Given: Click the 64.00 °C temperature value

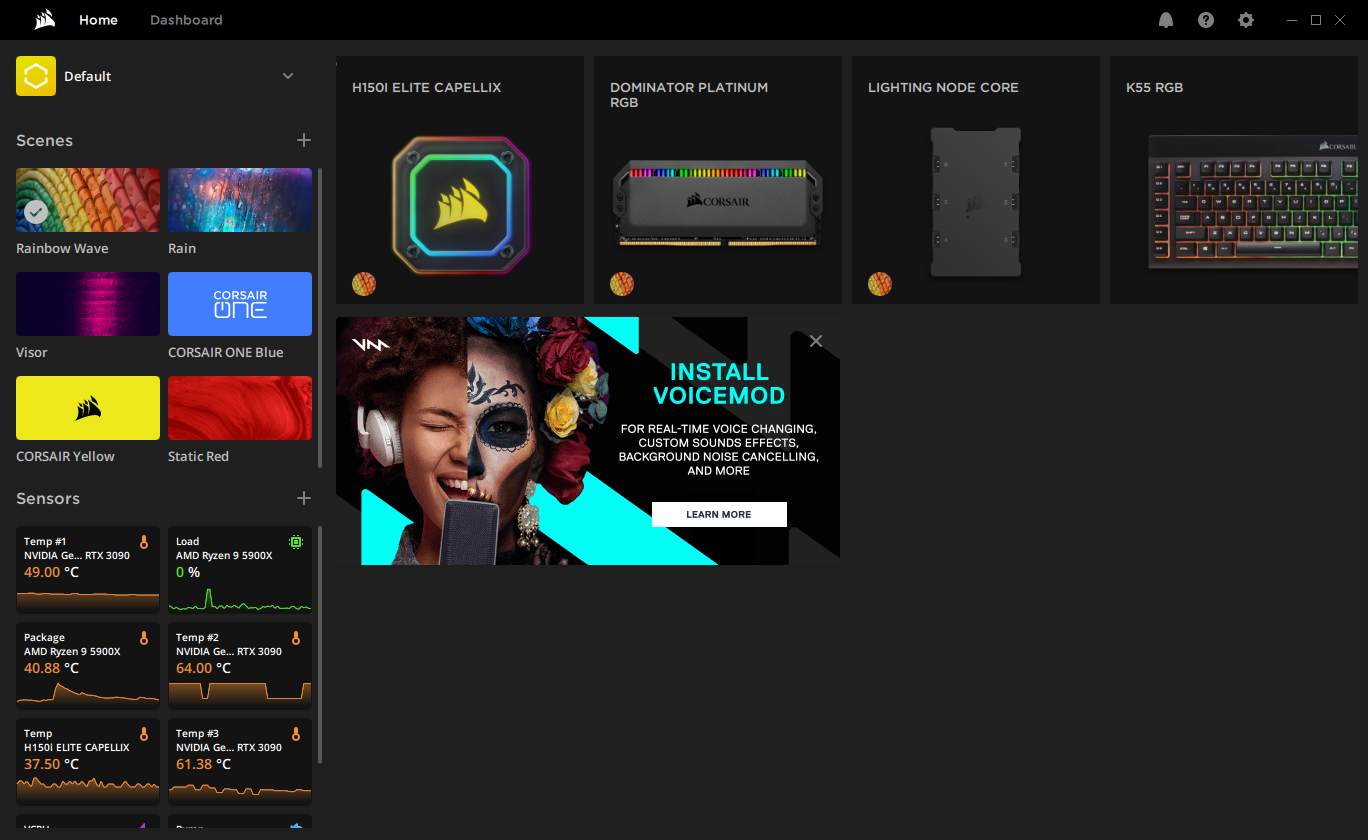Looking at the screenshot, I should [203, 669].
